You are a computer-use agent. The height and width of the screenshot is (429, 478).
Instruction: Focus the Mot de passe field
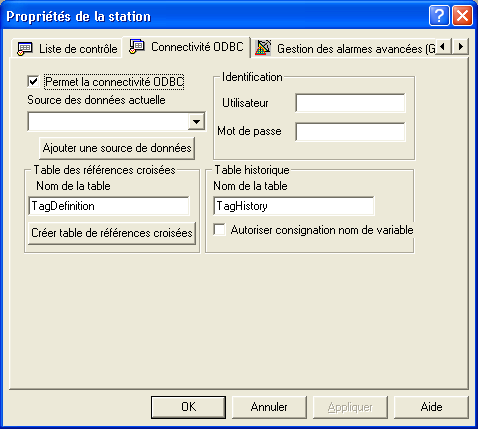(x=350, y=132)
